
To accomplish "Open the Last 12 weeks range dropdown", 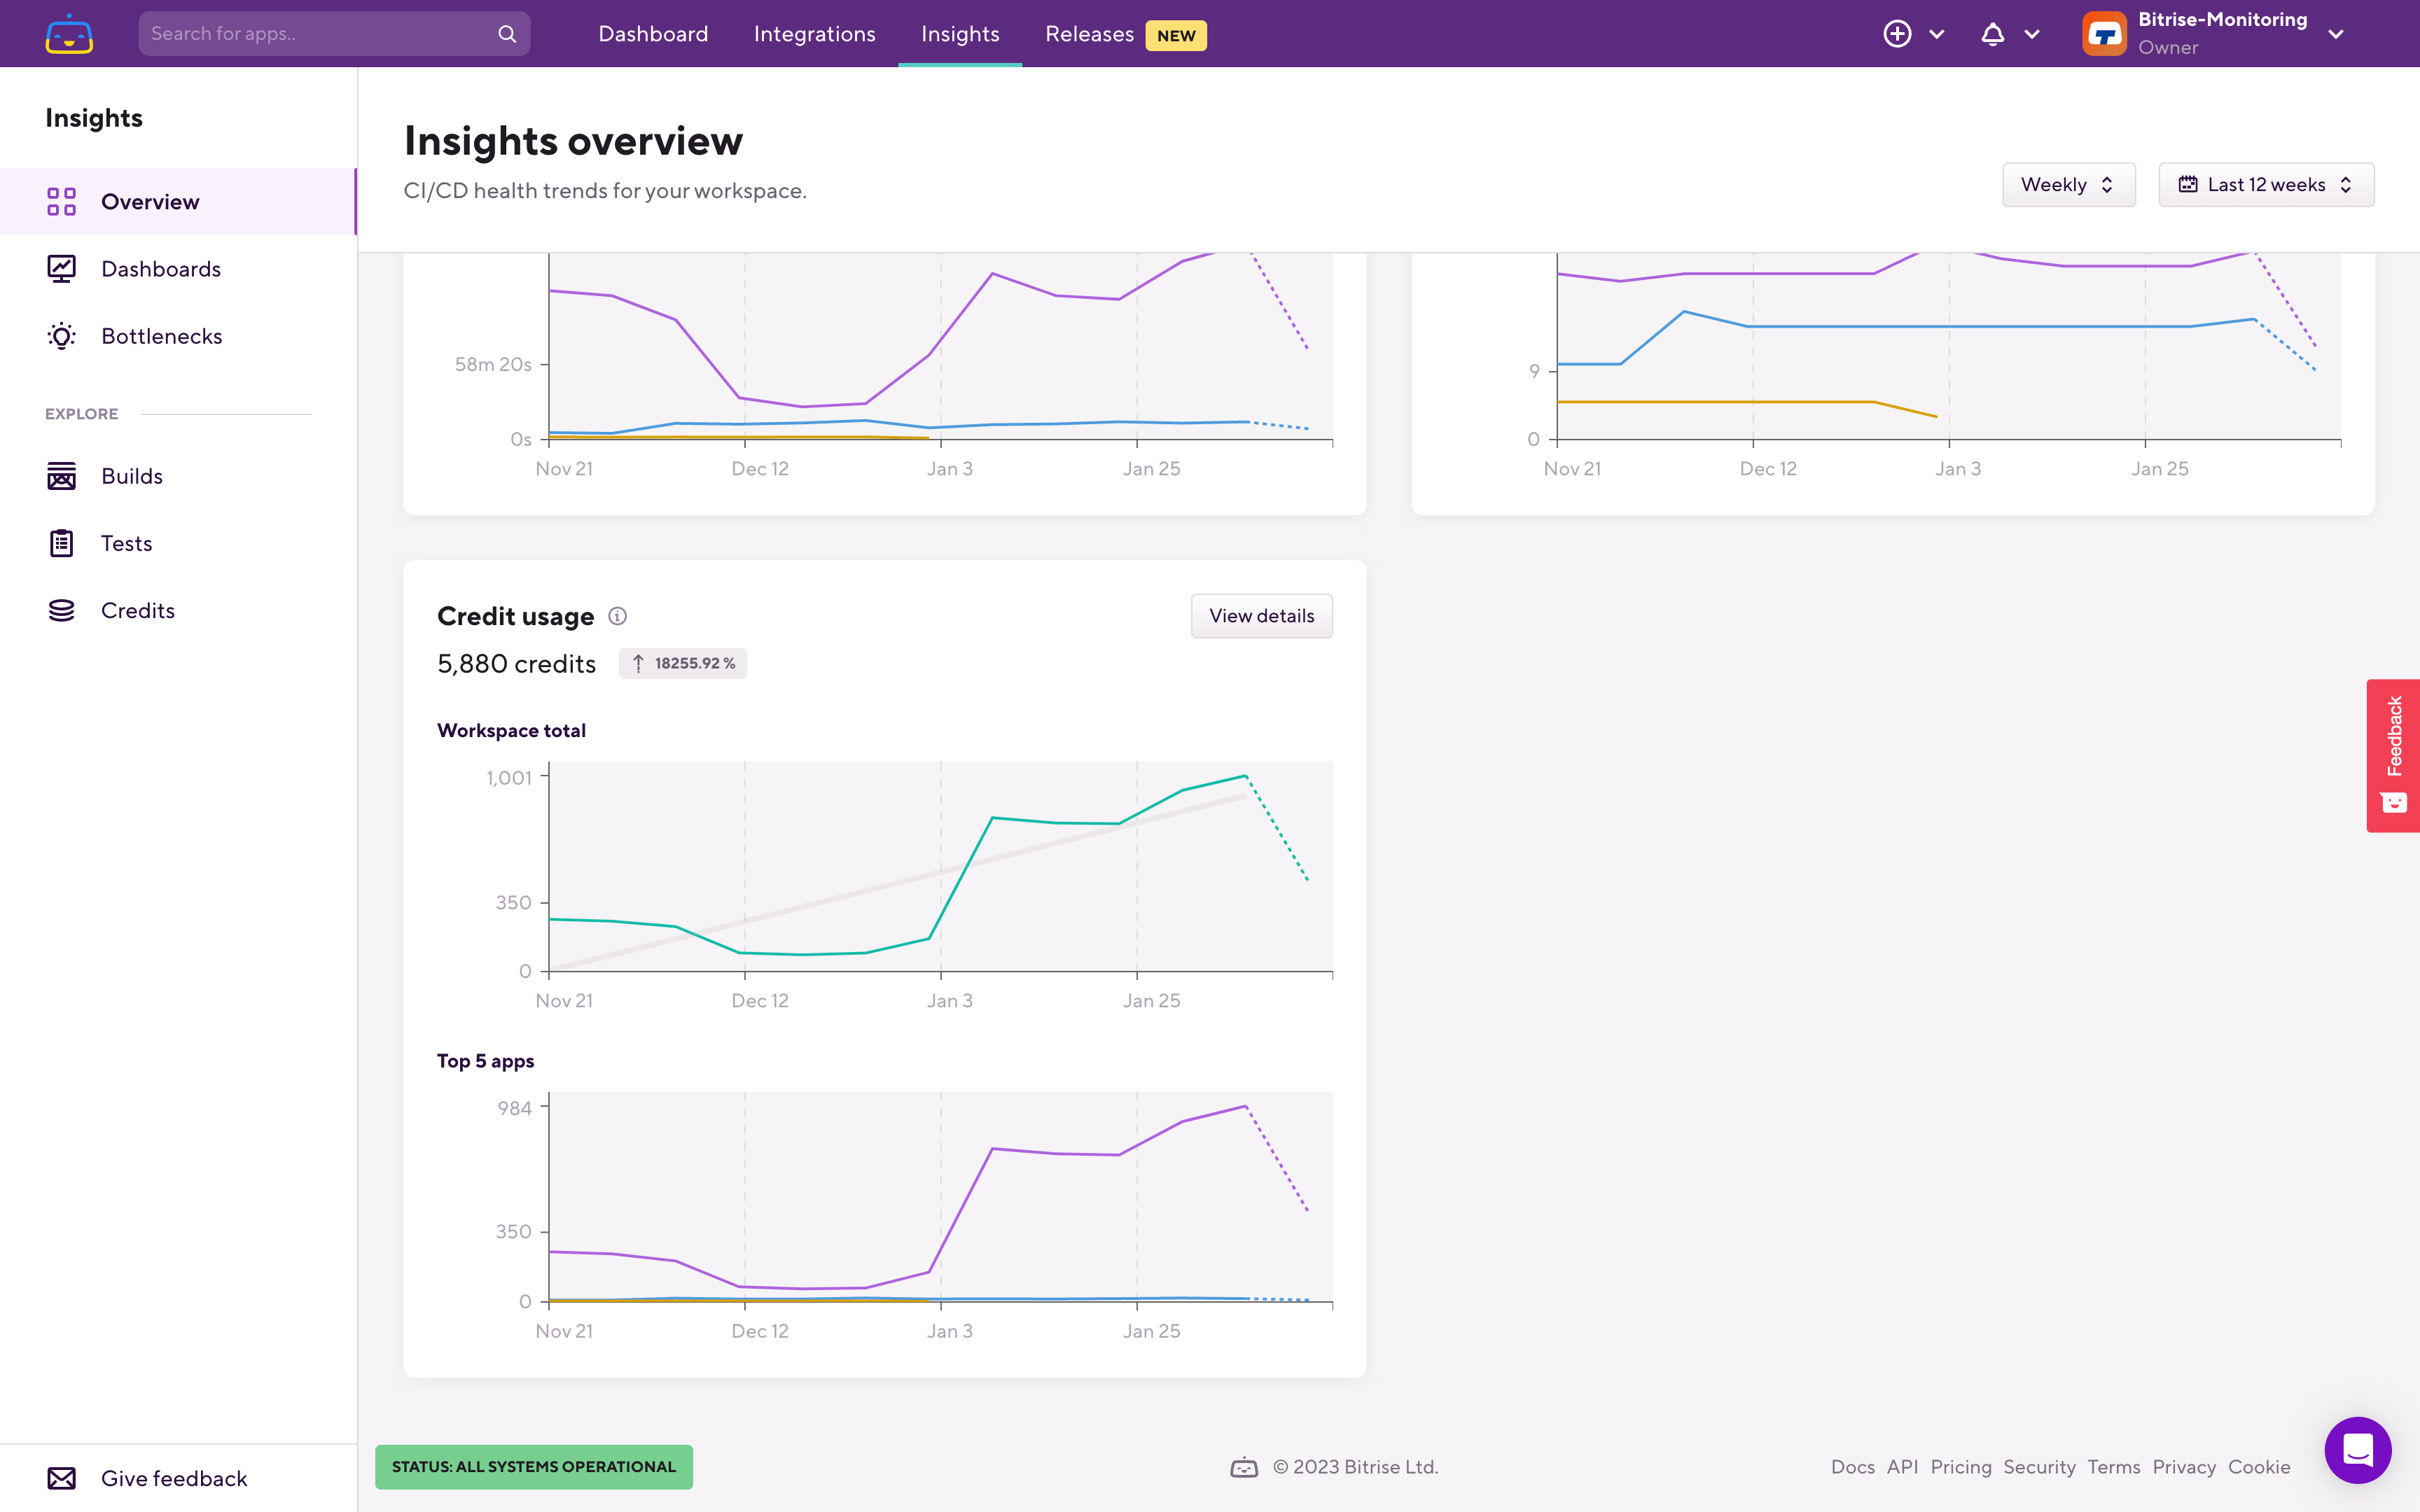I will click(2265, 185).
